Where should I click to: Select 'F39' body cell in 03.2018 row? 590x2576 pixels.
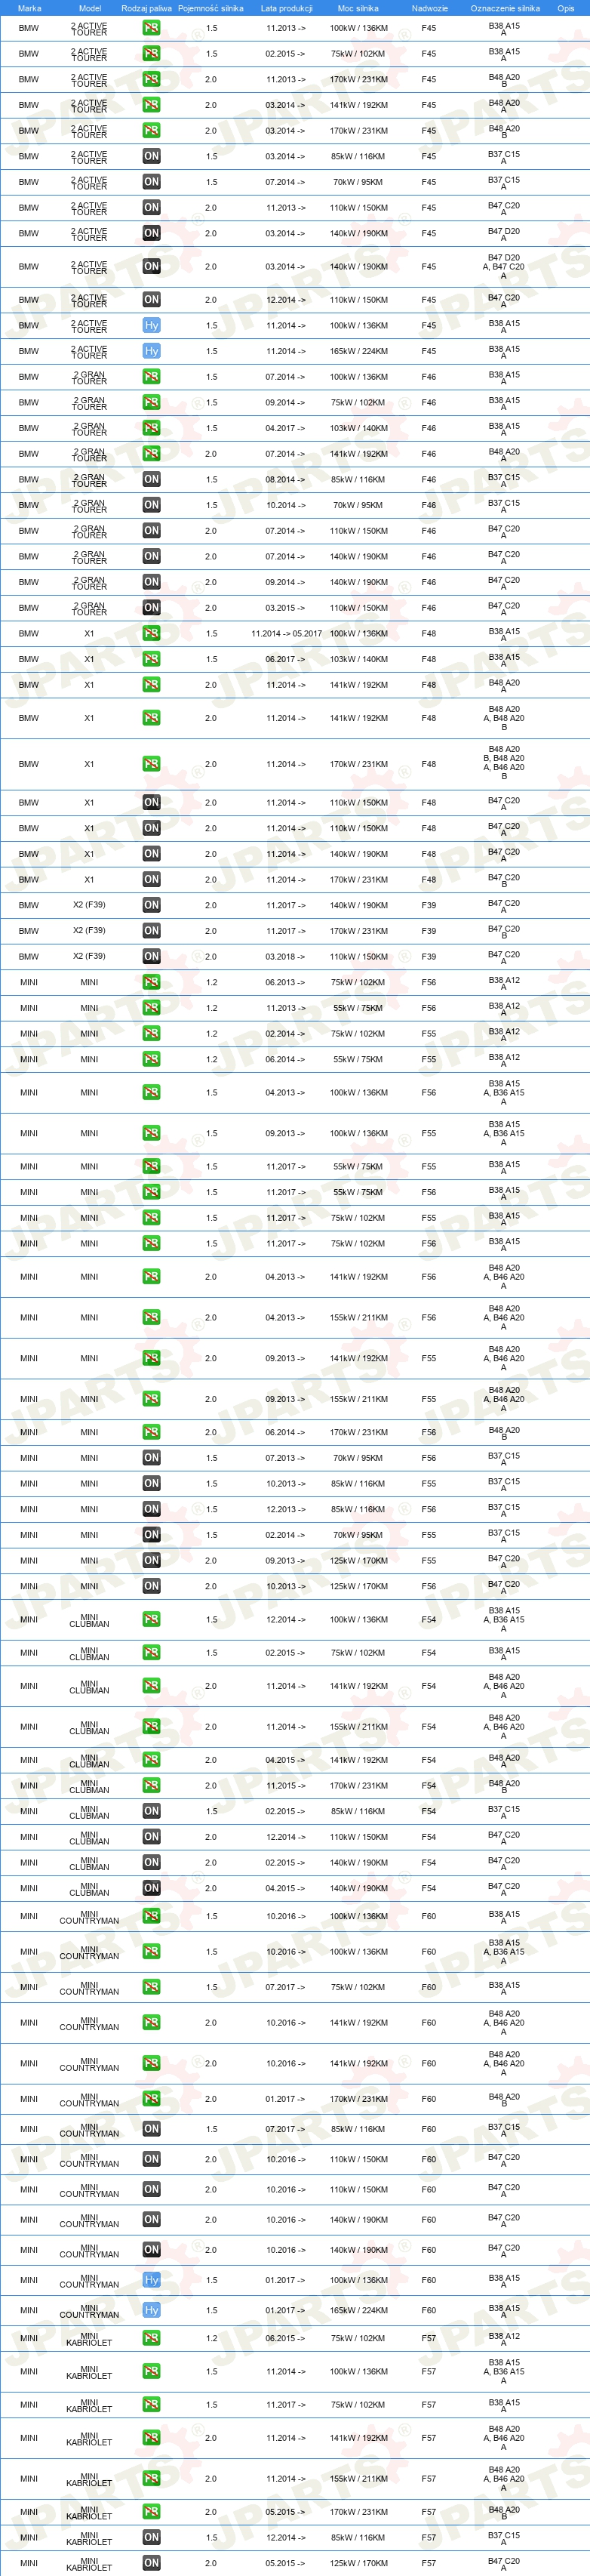(x=429, y=956)
